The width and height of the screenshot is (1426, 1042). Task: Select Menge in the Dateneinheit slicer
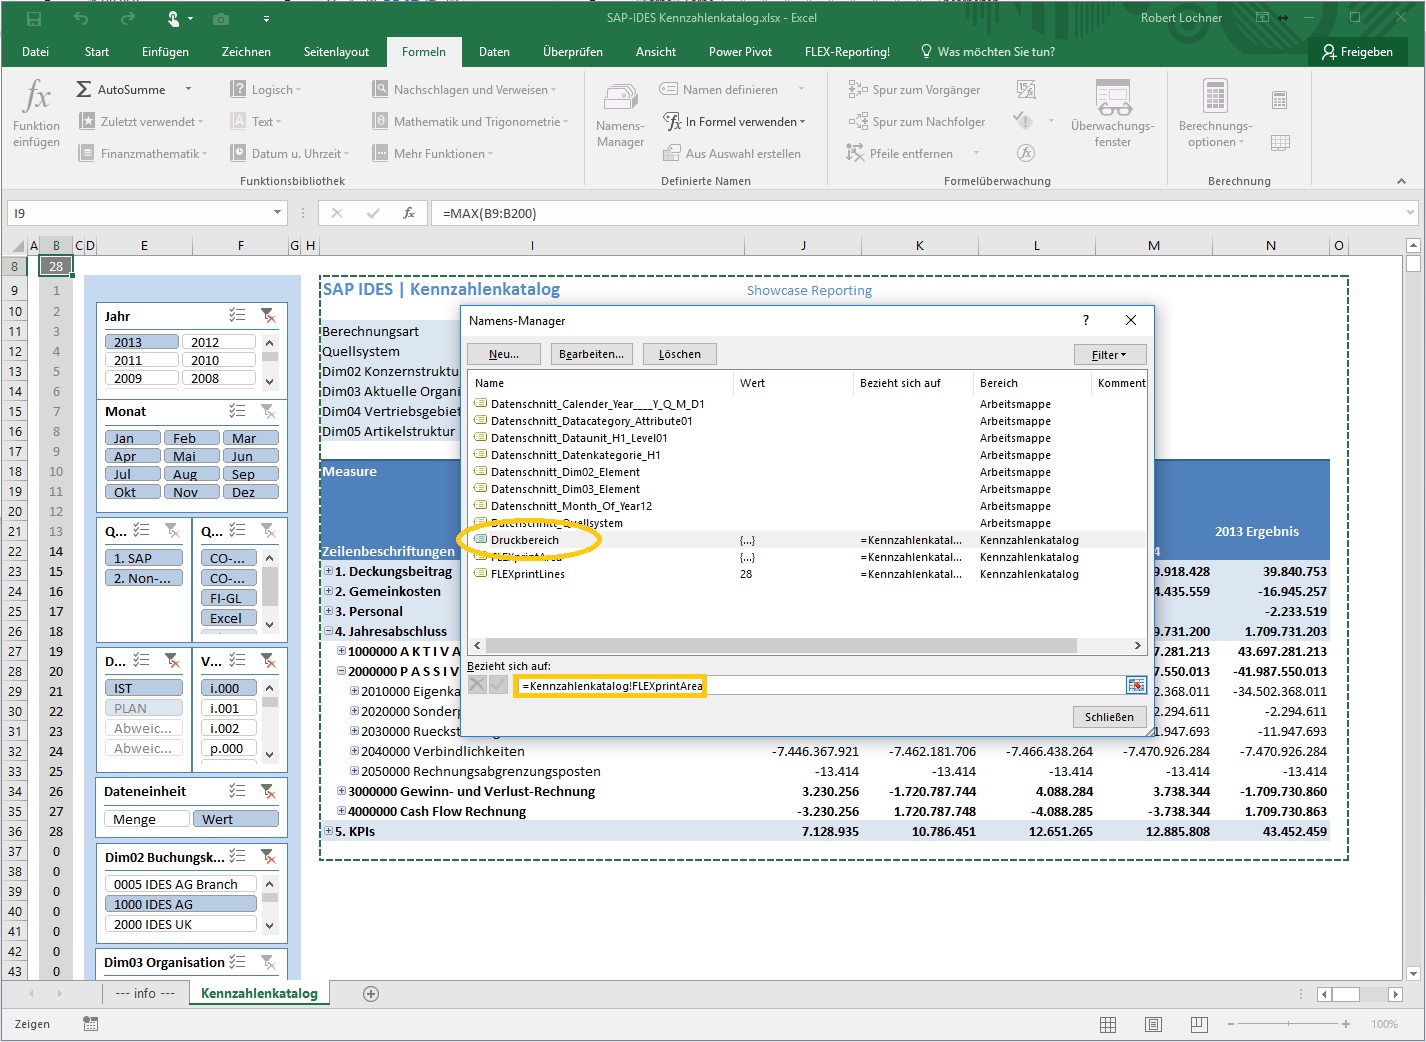[145, 818]
